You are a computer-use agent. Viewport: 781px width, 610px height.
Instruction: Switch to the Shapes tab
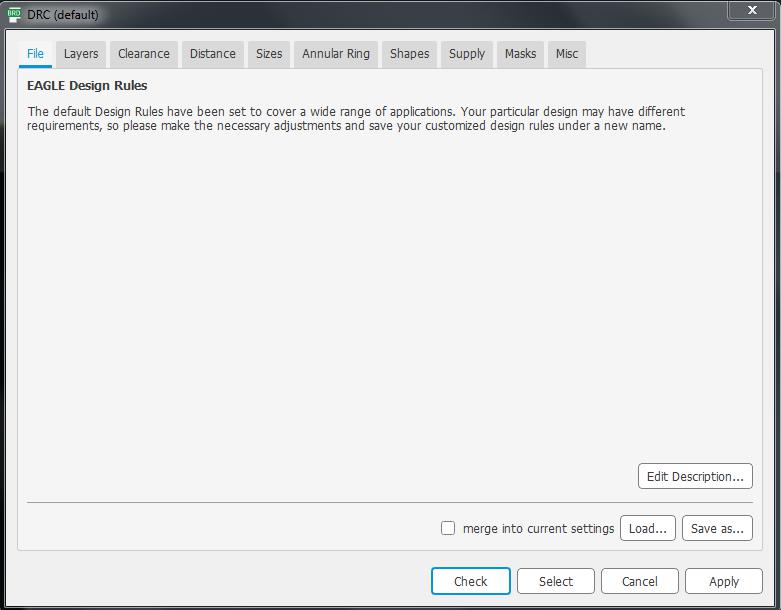pyautogui.click(x=409, y=54)
